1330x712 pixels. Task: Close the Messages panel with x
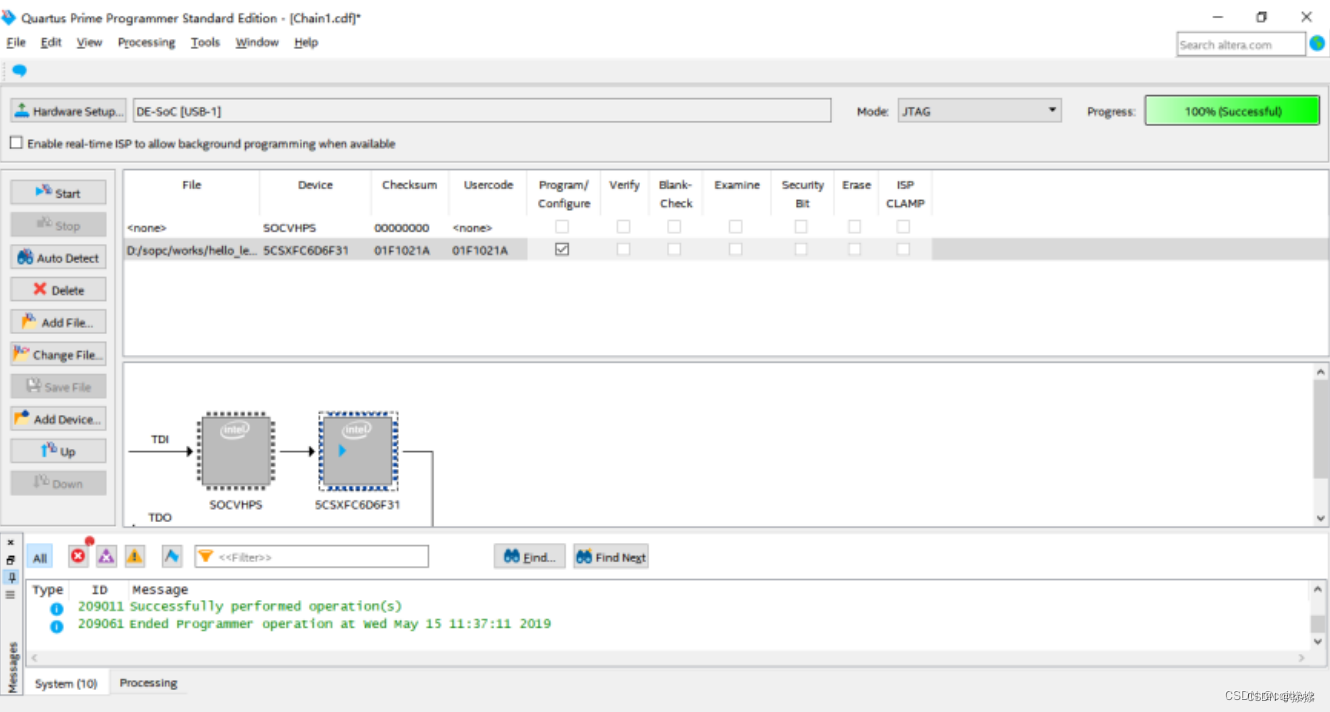tap(10, 543)
